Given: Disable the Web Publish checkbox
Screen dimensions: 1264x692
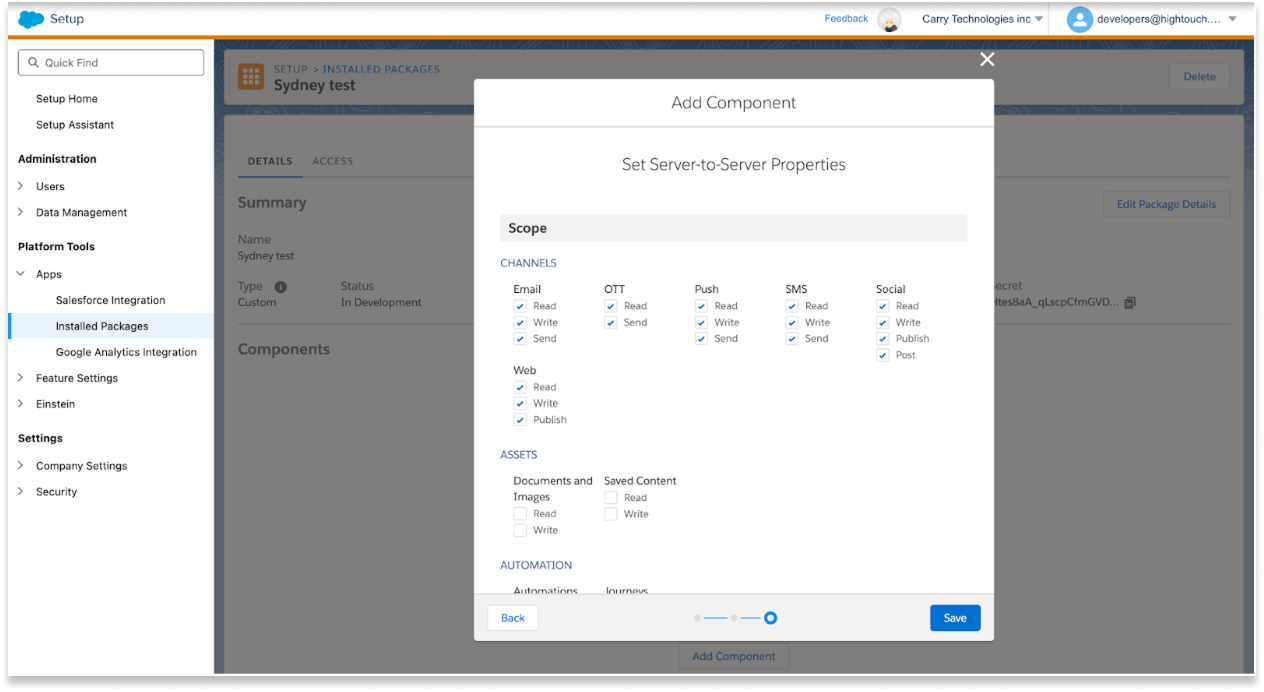Looking at the screenshot, I should 520,419.
